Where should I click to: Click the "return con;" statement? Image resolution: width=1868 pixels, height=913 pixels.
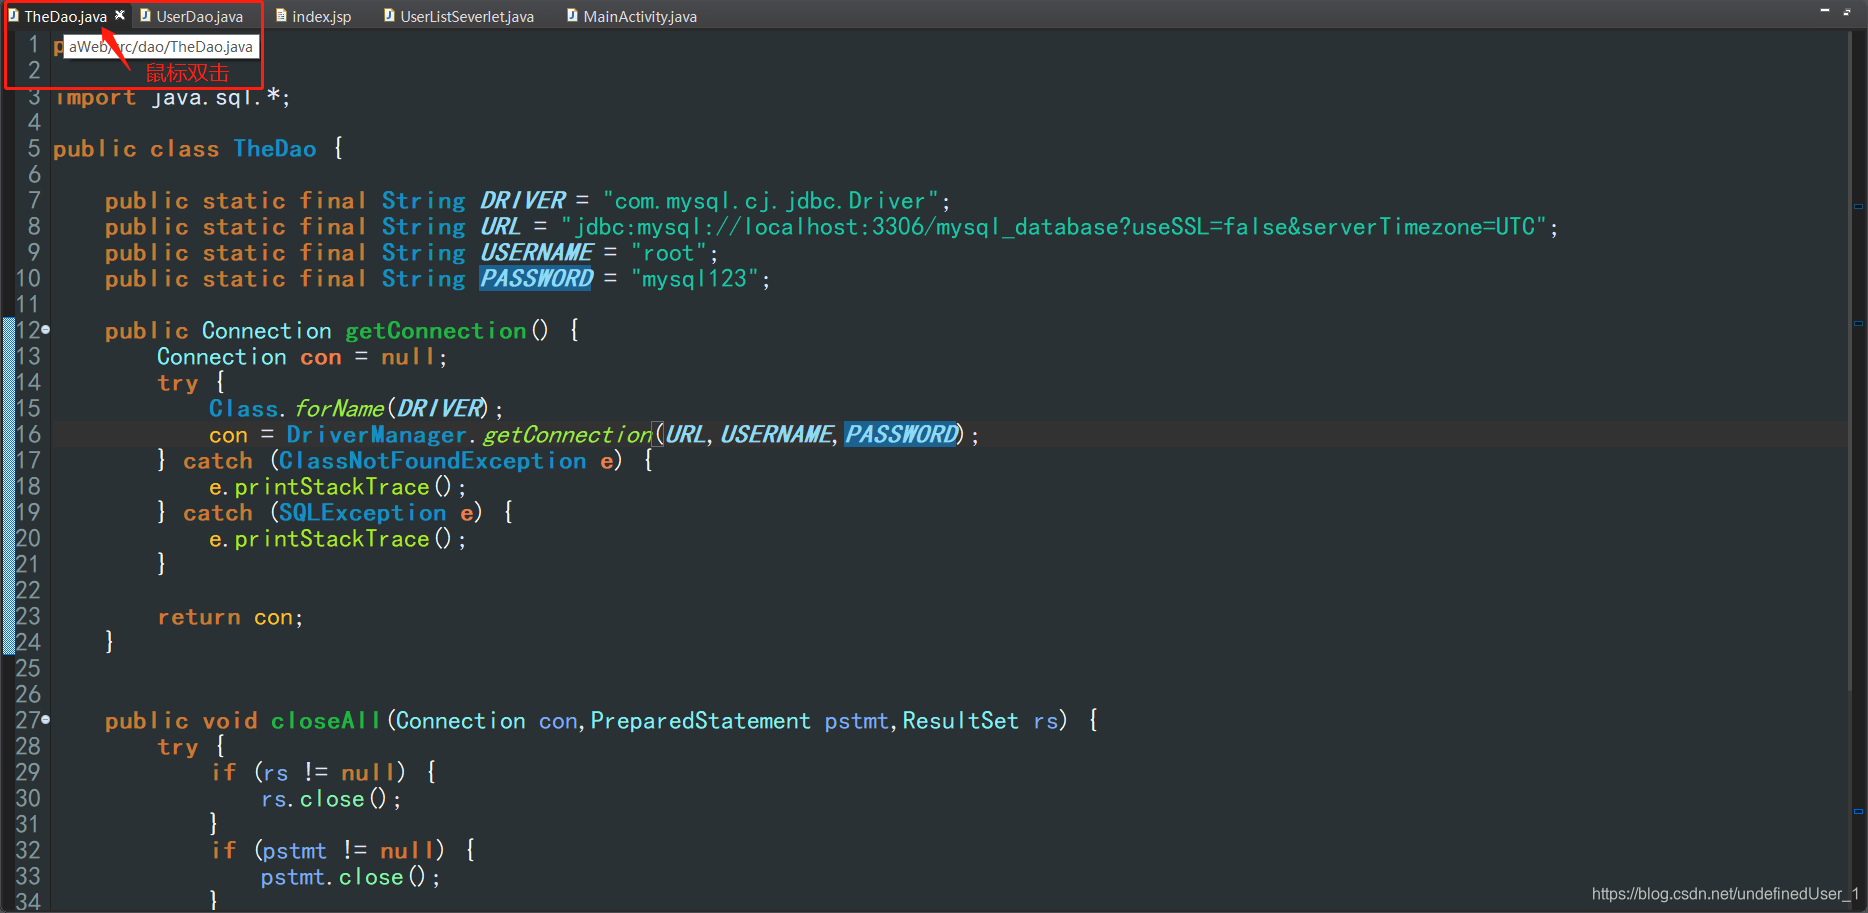[230, 616]
